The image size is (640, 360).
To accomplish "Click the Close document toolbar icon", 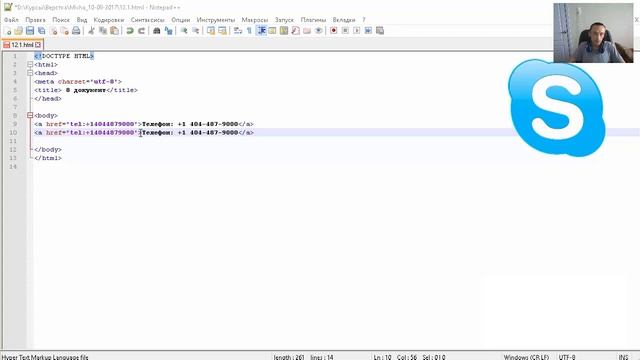I will coord(53,31).
